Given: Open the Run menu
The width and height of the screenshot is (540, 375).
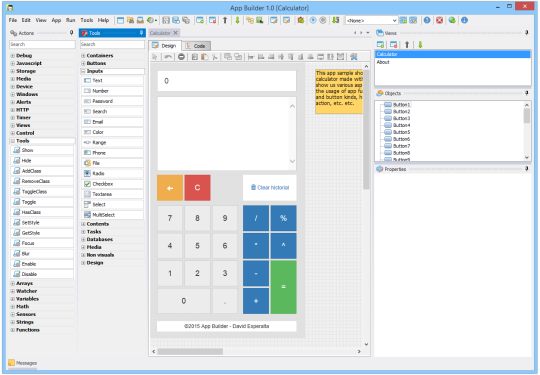Looking at the screenshot, I should pos(71,20).
